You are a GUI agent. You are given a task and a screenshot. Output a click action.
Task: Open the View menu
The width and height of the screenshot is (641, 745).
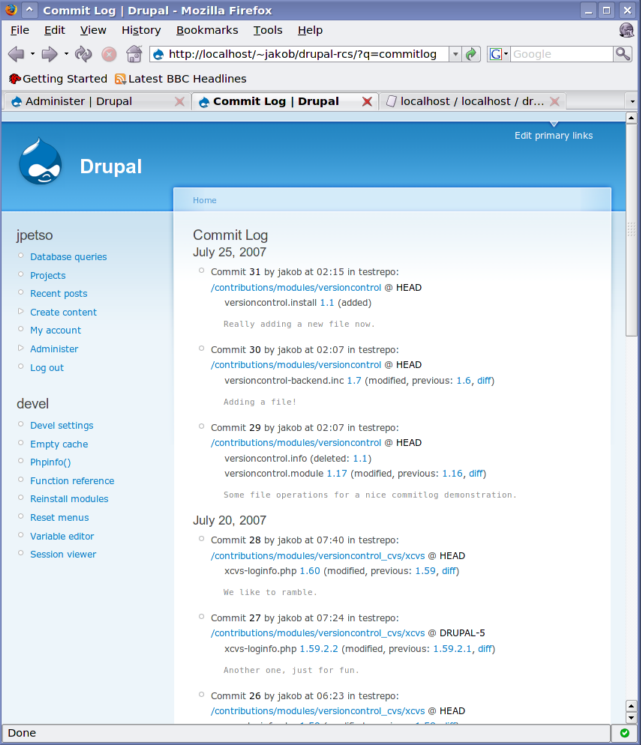(93, 30)
